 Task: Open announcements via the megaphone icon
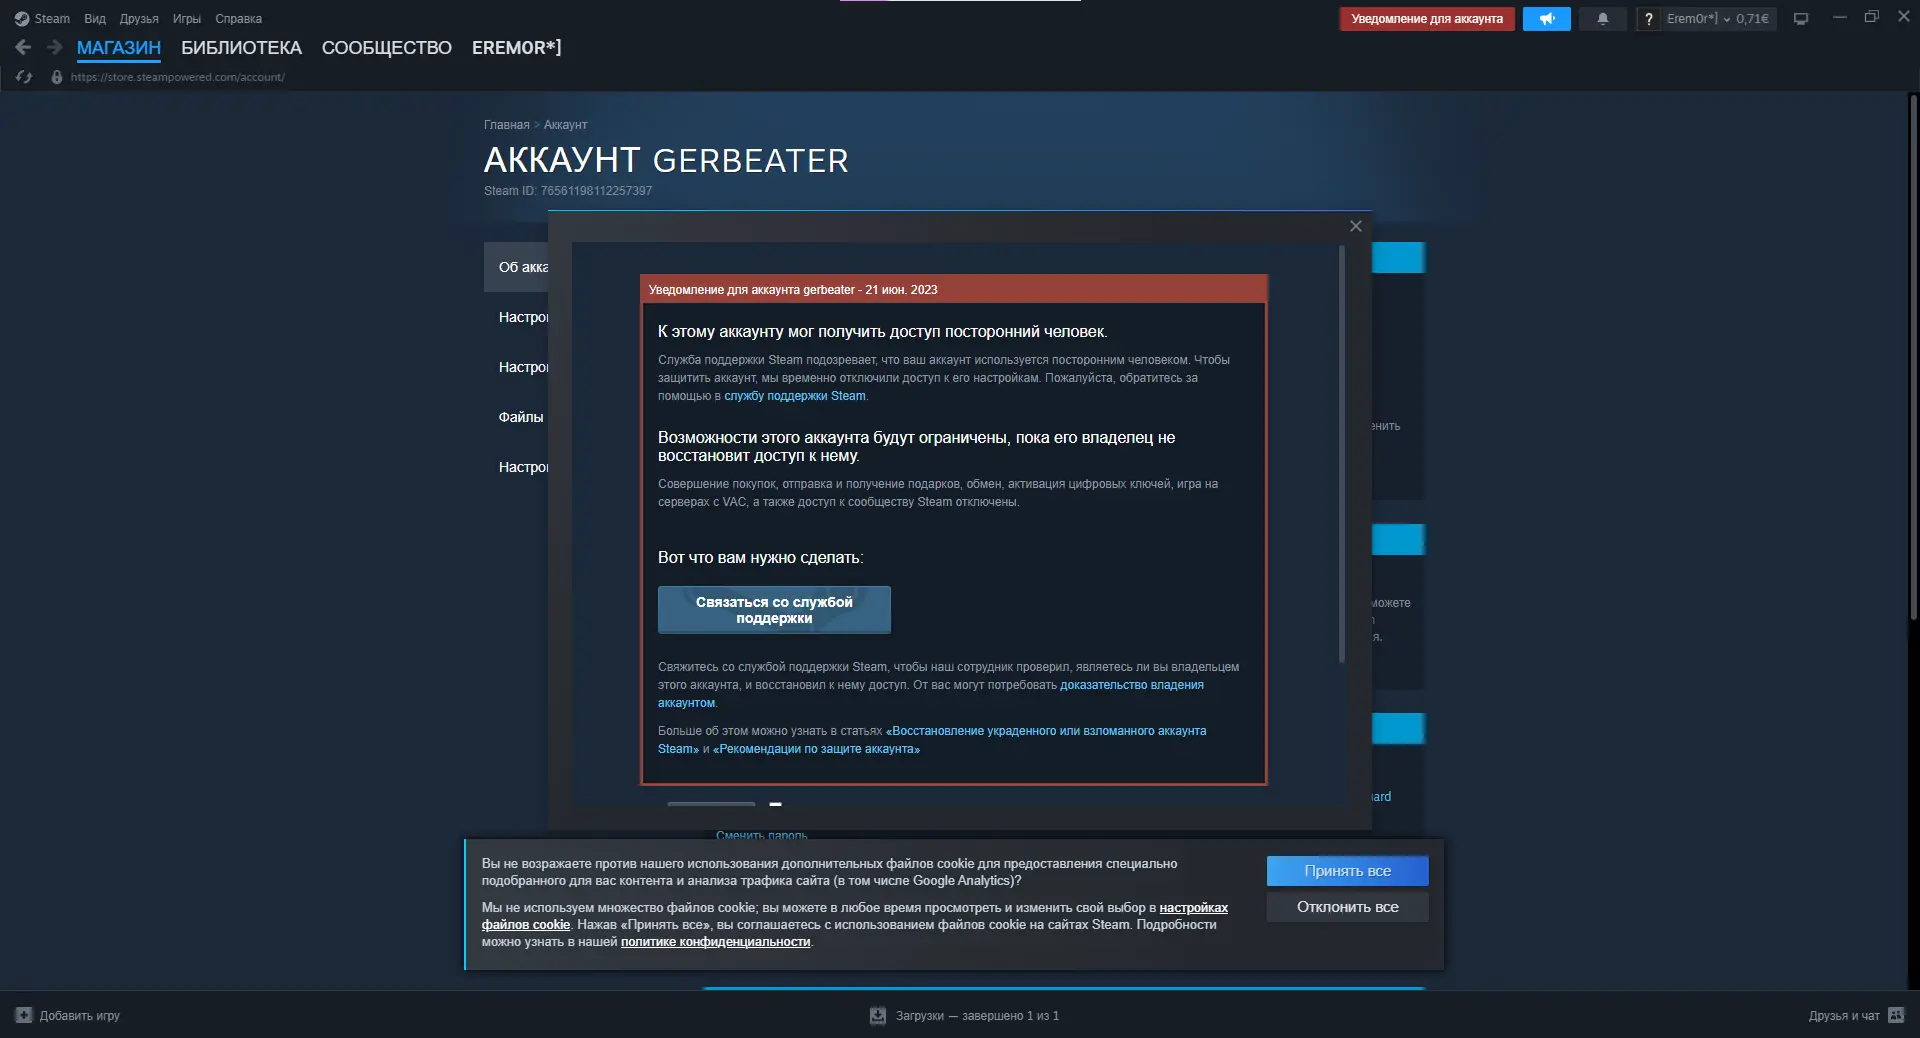1547,19
